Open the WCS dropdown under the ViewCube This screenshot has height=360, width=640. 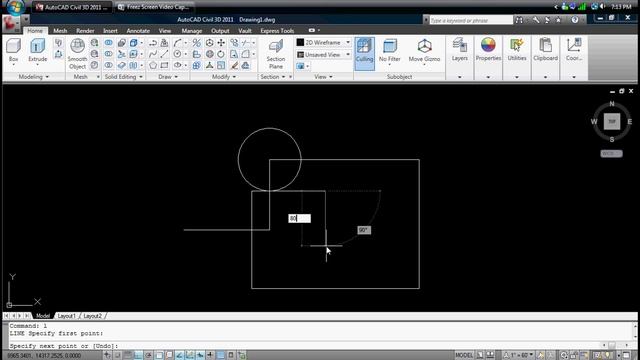[x=611, y=153]
